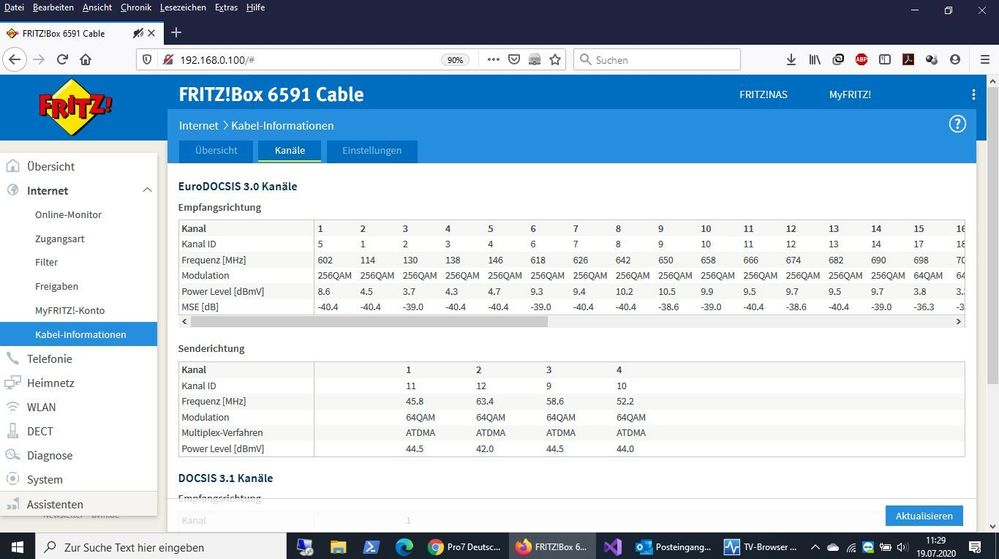The width and height of the screenshot is (999, 559).
Task: Click the Aktualisieren button
Action: [x=924, y=516]
